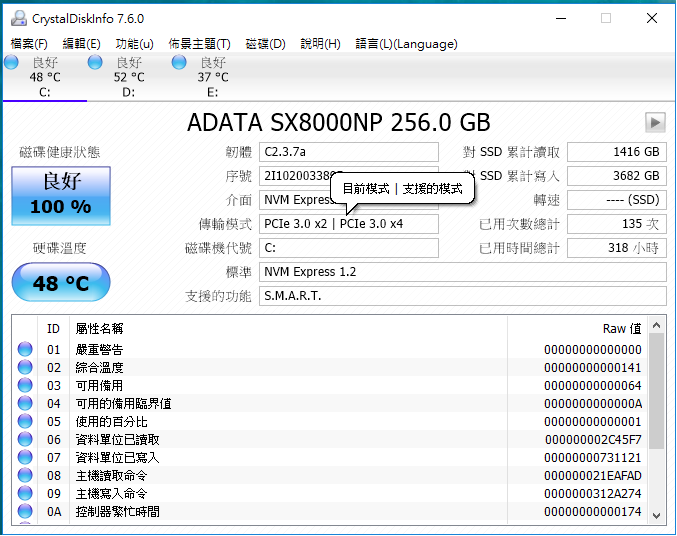
Task: Click the 磁碟健康狀態 label
Action: point(60,152)
